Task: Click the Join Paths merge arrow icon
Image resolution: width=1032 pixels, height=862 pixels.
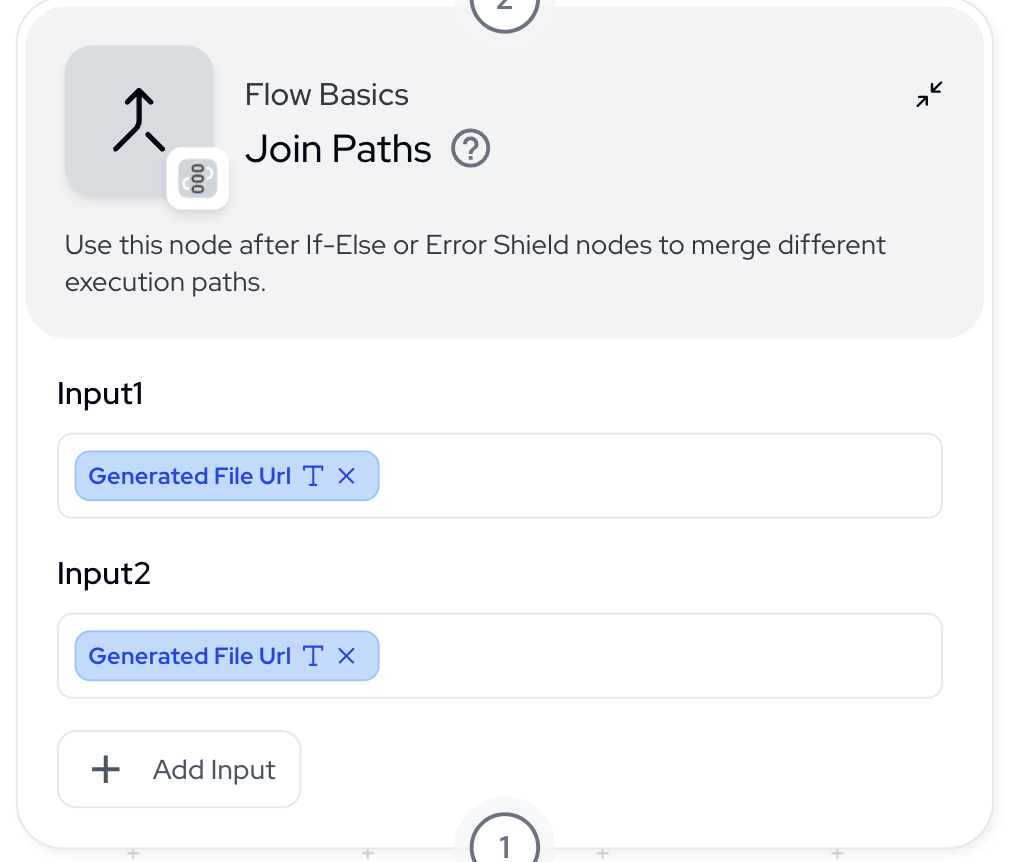Action: point(139,120)
